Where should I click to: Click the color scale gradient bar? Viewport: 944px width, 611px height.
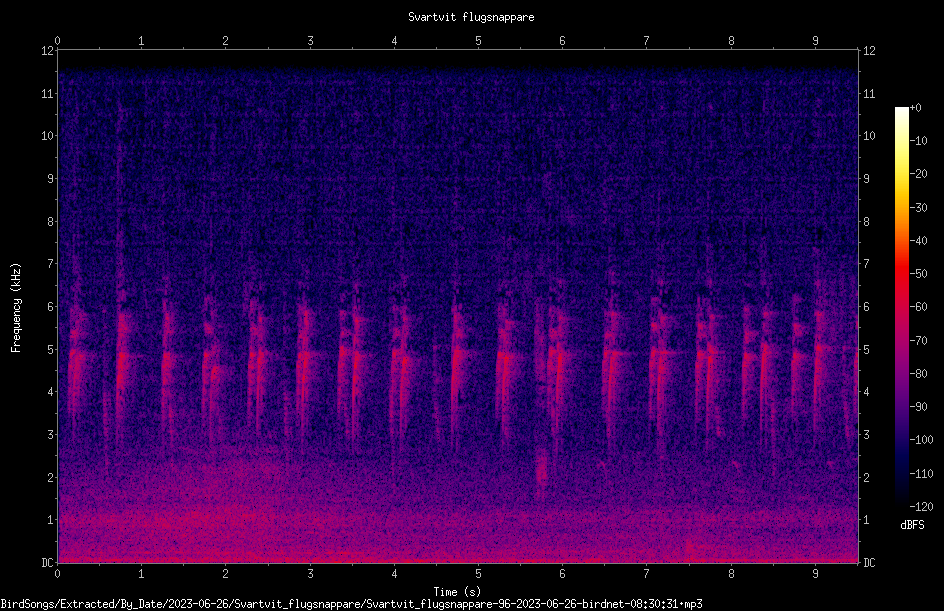click(x=901, y=306)
